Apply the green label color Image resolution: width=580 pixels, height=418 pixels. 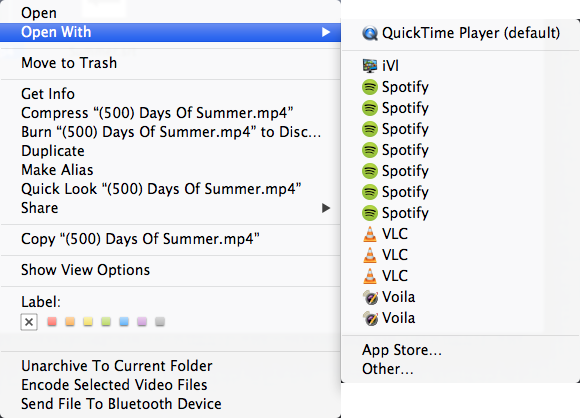point(106,321)
